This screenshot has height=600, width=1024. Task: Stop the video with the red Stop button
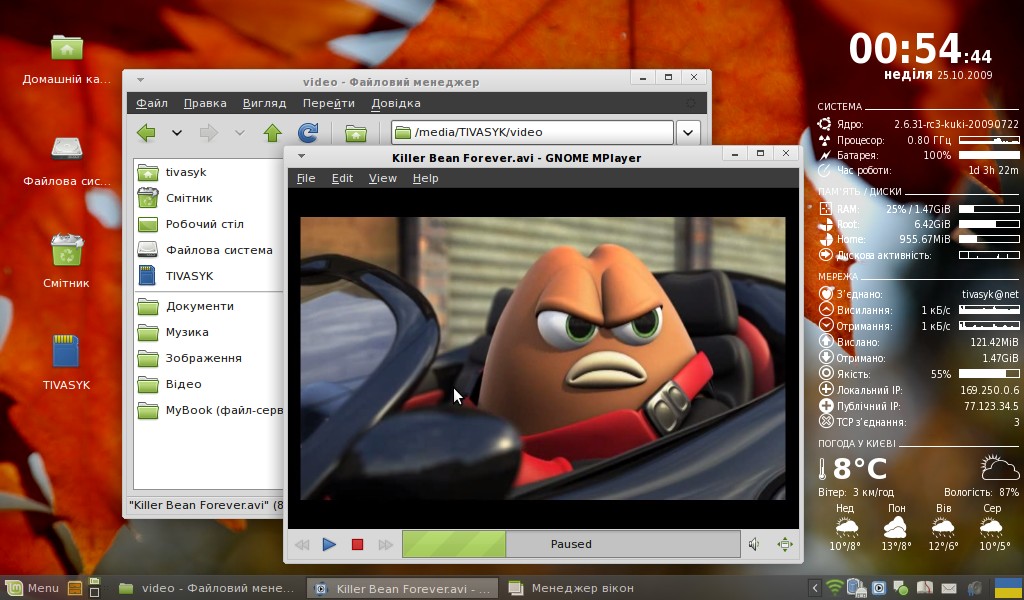pyautogui.click(x=357, y=545)
